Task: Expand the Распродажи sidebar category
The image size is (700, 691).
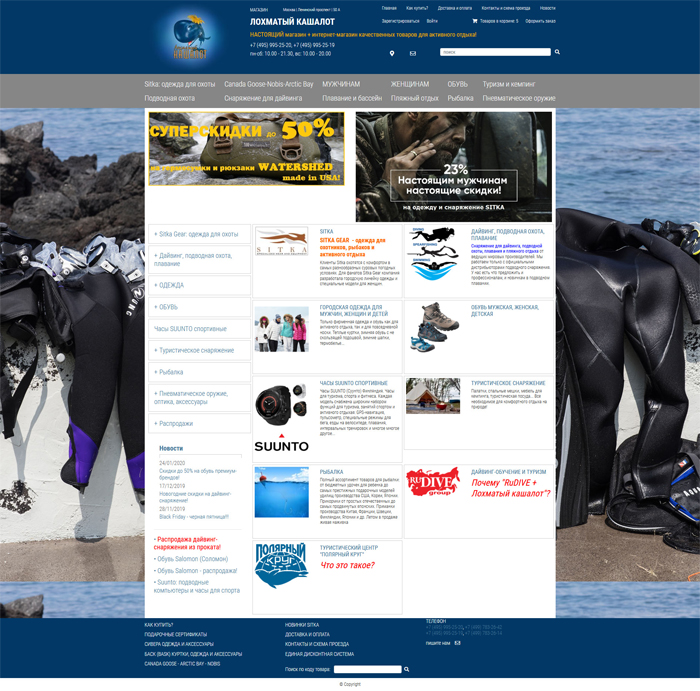Action: click(199, 424)
